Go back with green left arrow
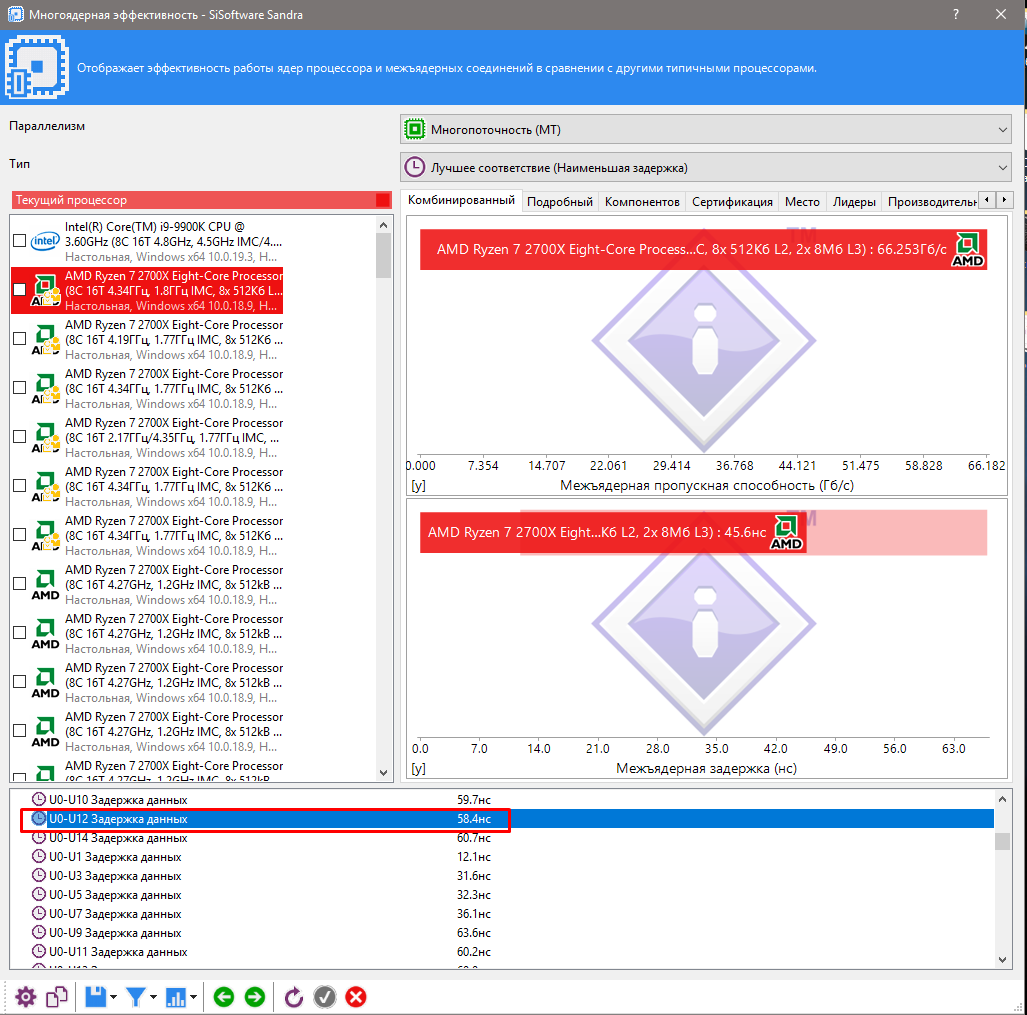 coord(224,997)
